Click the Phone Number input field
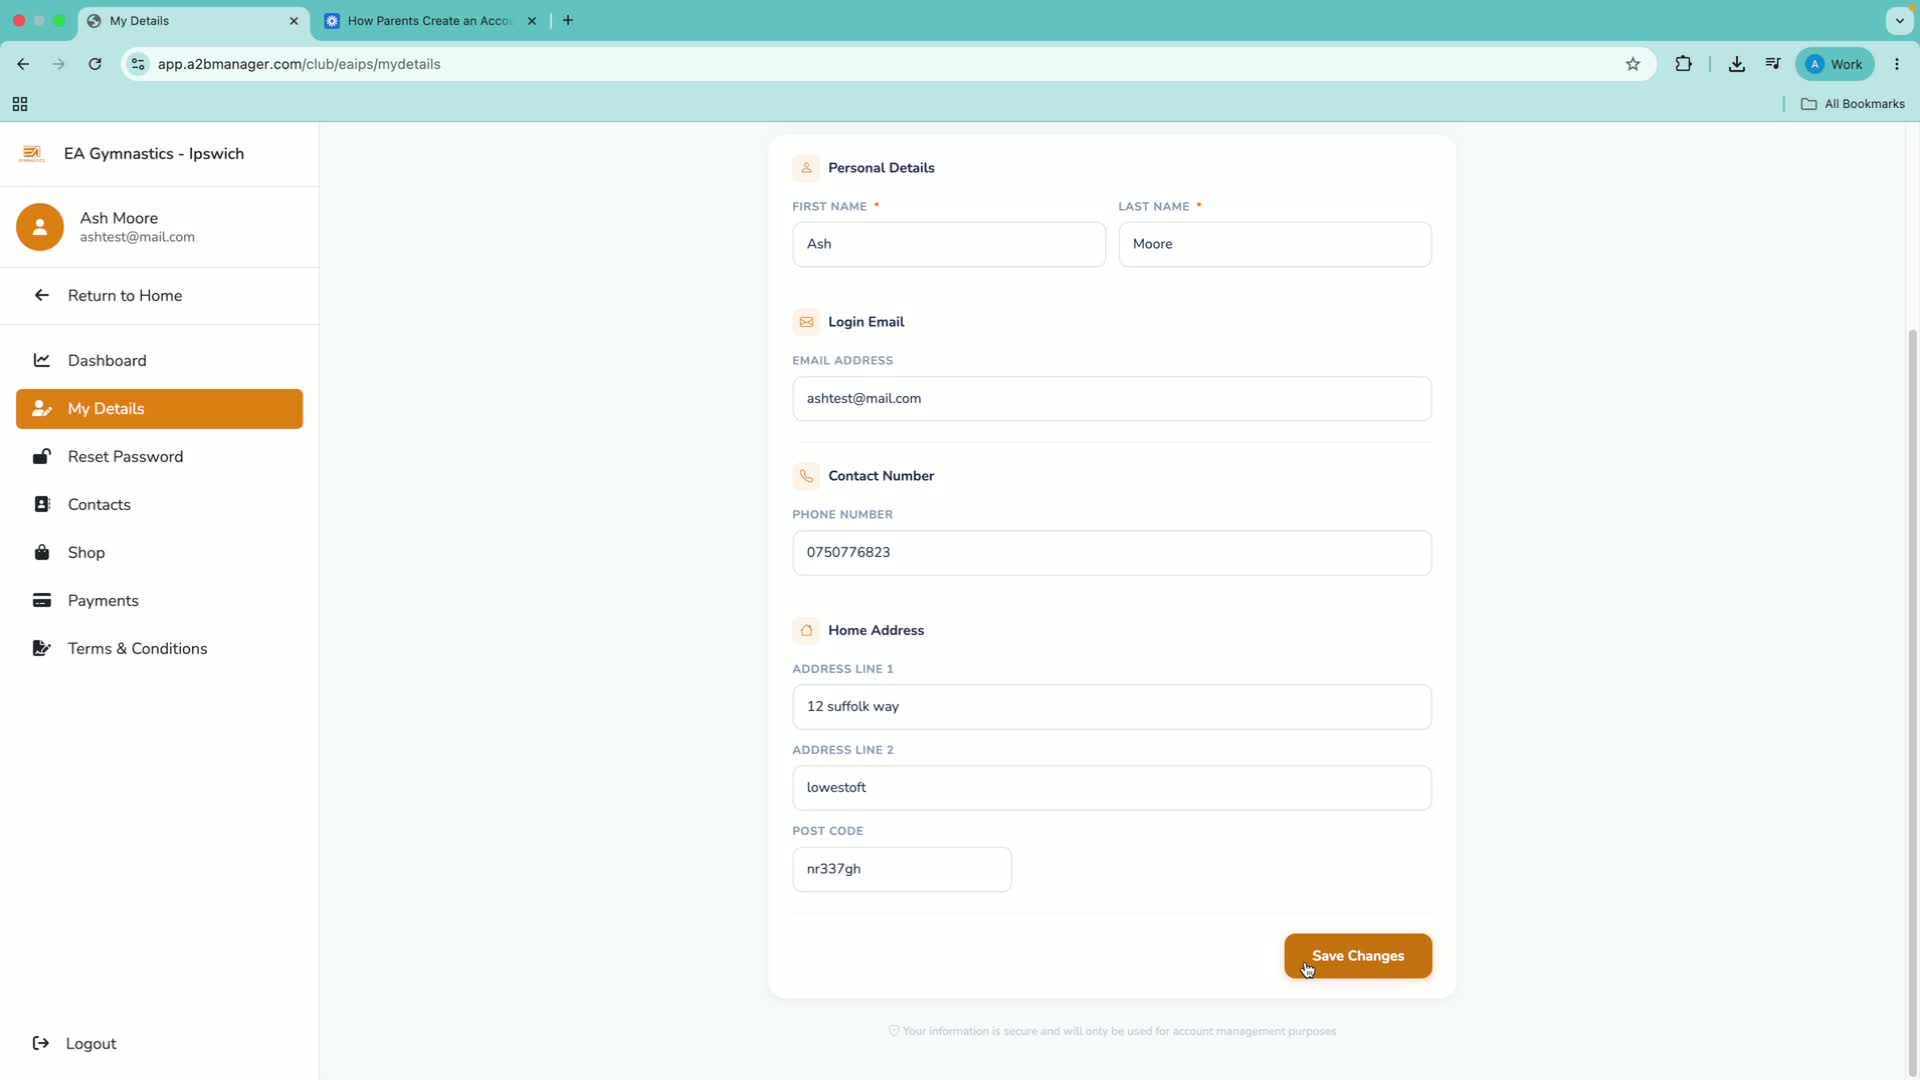The image size is (1920, 1080). pos(1112,552)
